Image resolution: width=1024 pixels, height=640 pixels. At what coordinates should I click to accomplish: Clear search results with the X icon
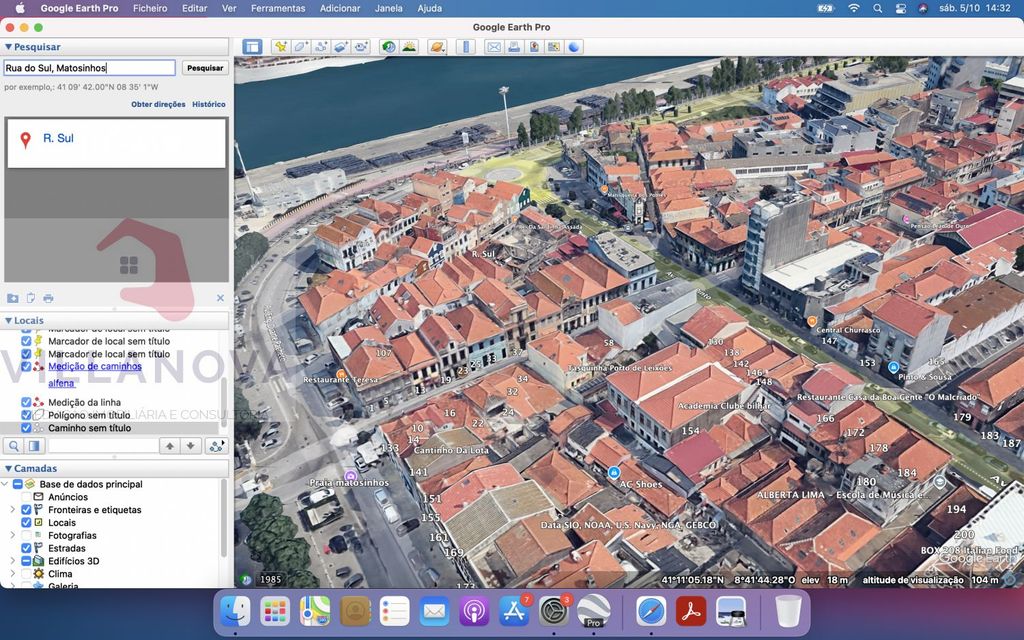(x=220, y=298)
